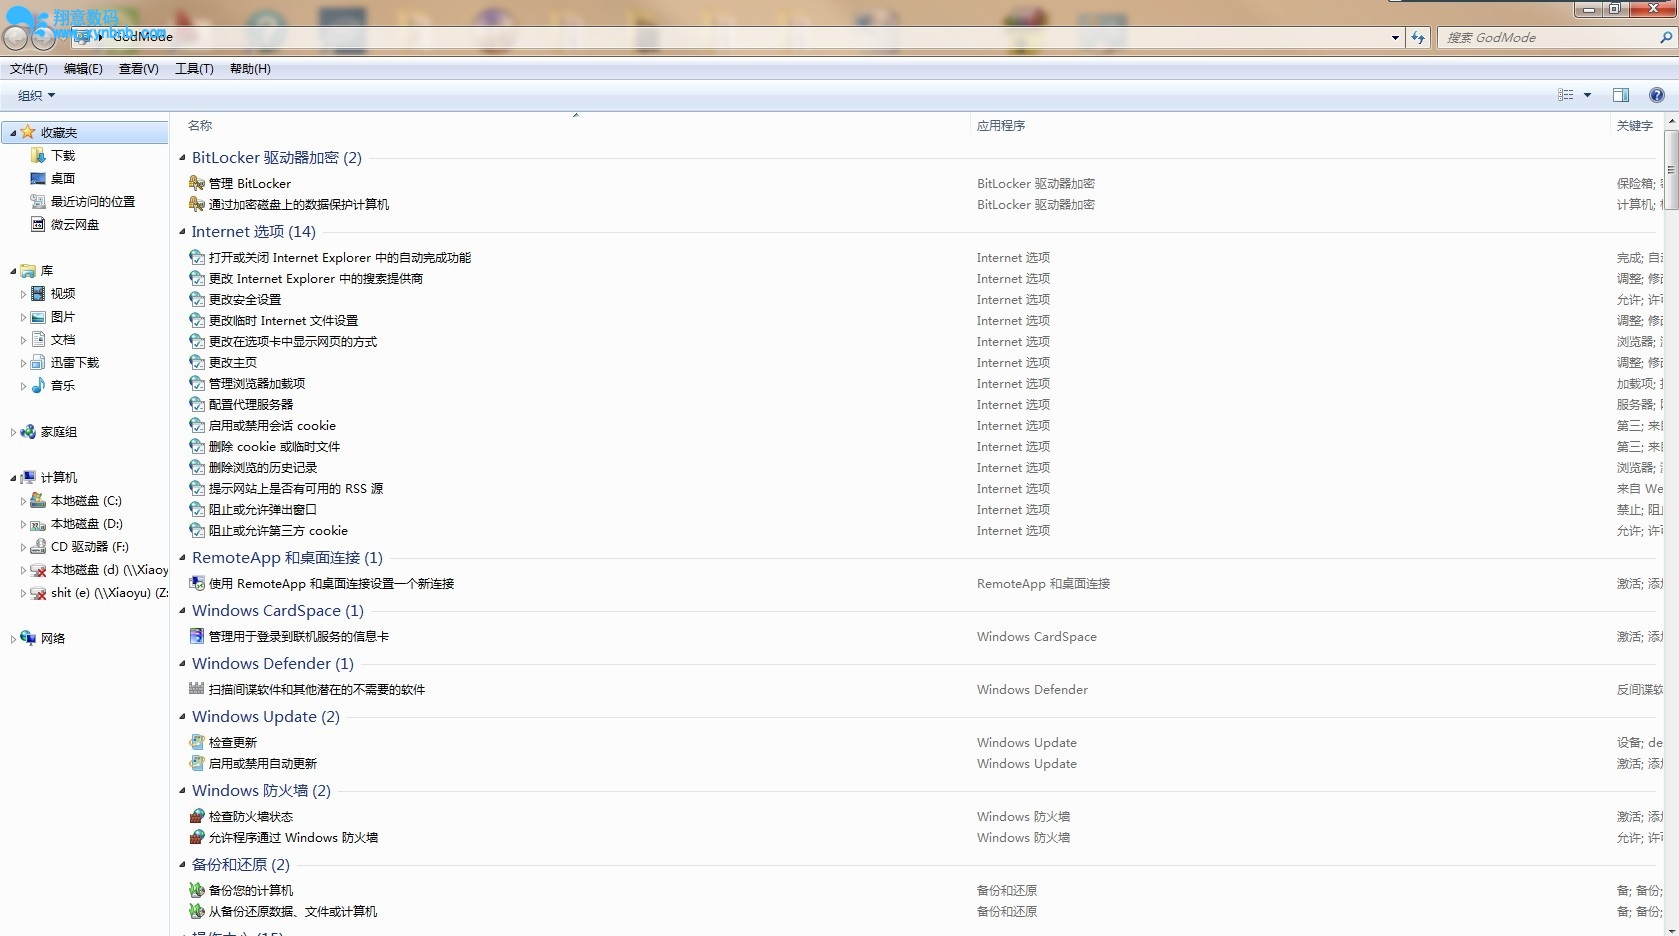Select 管理浏览器加载项 list entry
Screen dimensions: 1679x936
(x=257, y=383)
